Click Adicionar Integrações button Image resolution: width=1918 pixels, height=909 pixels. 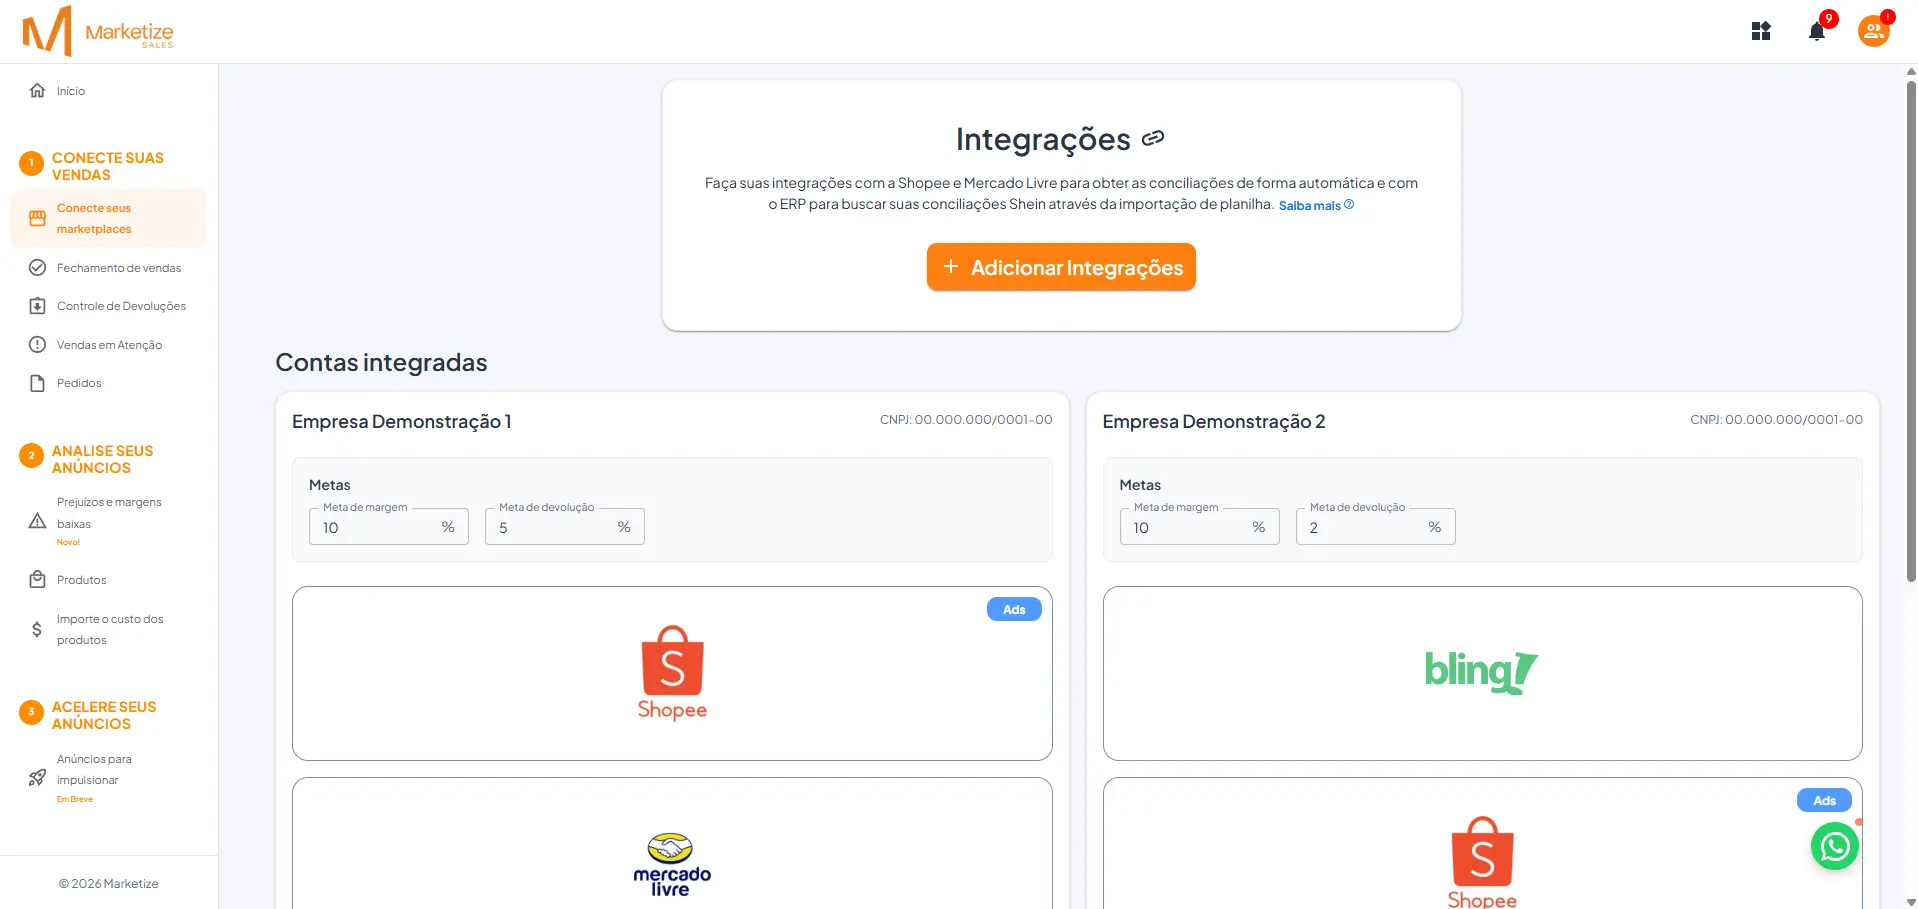coord(1060,266)
